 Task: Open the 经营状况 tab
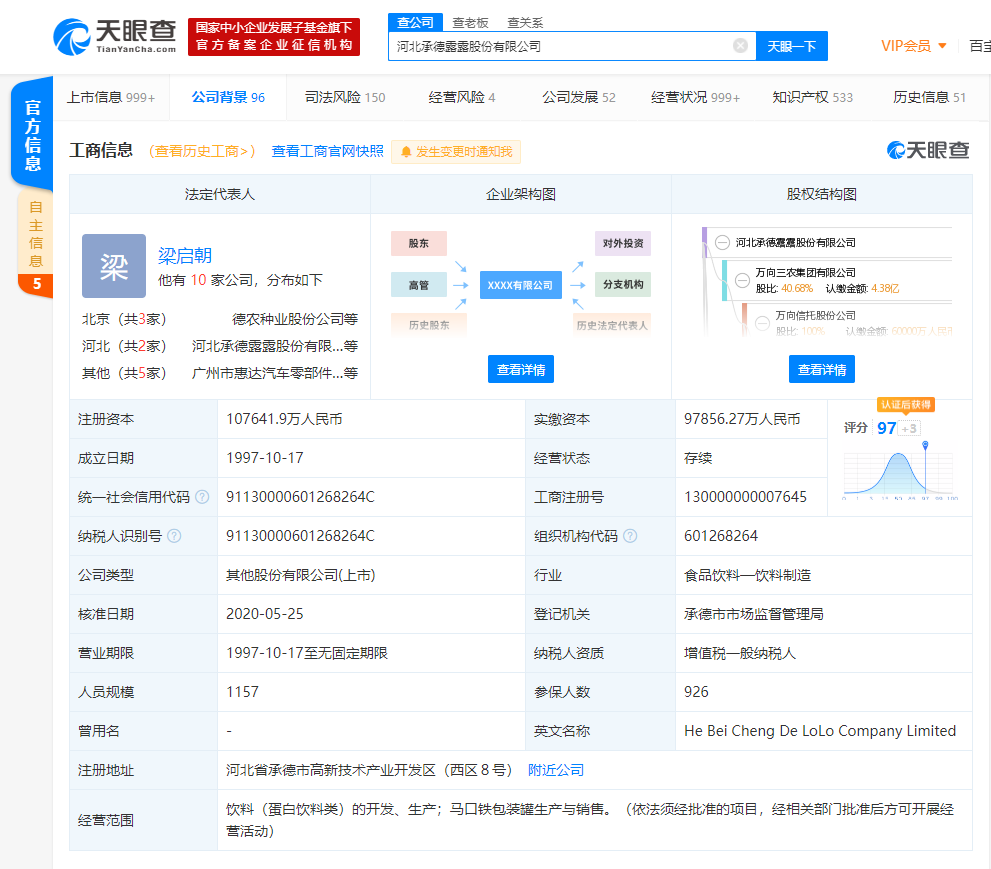pos(695,97)
